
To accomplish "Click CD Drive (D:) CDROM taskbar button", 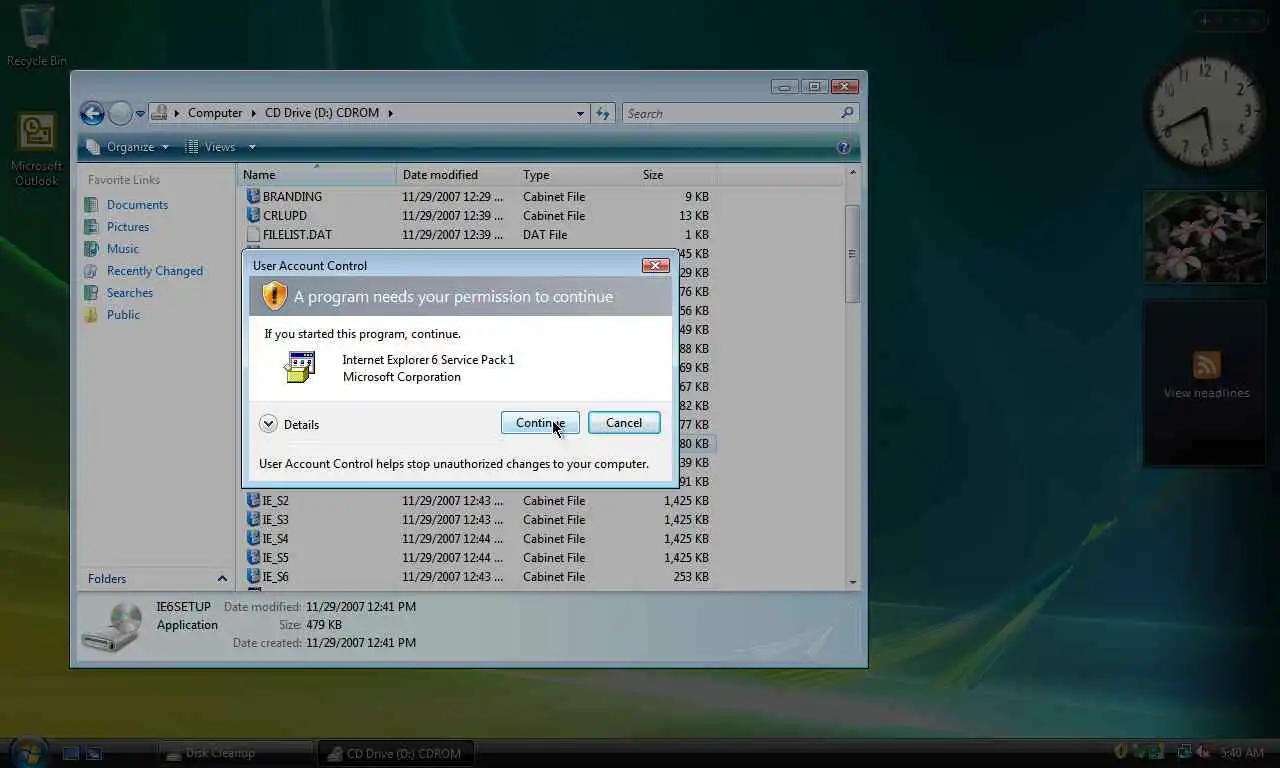I will pyautogui.click(x=396, y=753).
